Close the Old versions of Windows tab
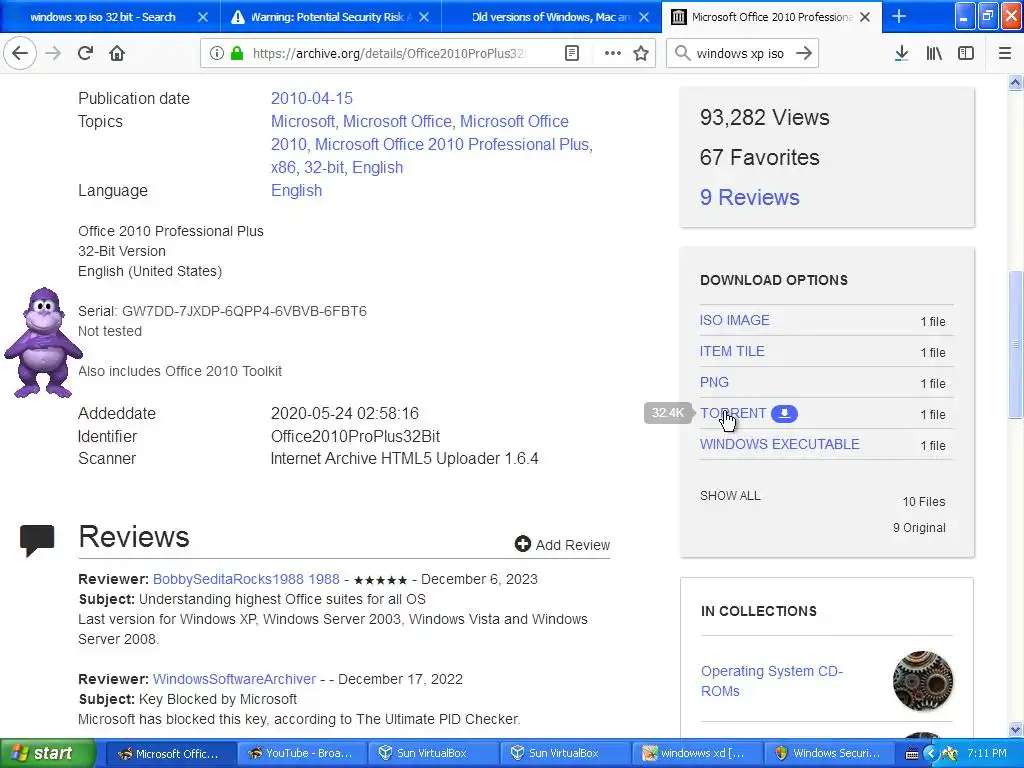The width and height of the screenshot is (1024, 768). click(644, 17)
